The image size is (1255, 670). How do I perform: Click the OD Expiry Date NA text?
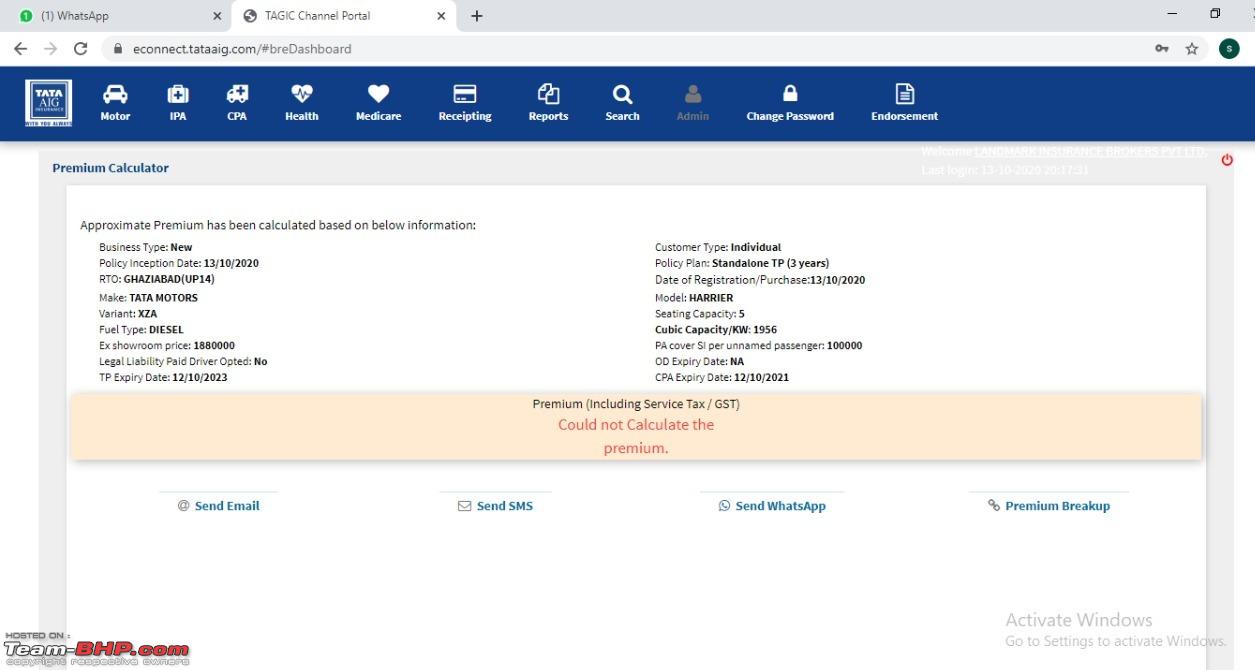coord(699,361)
